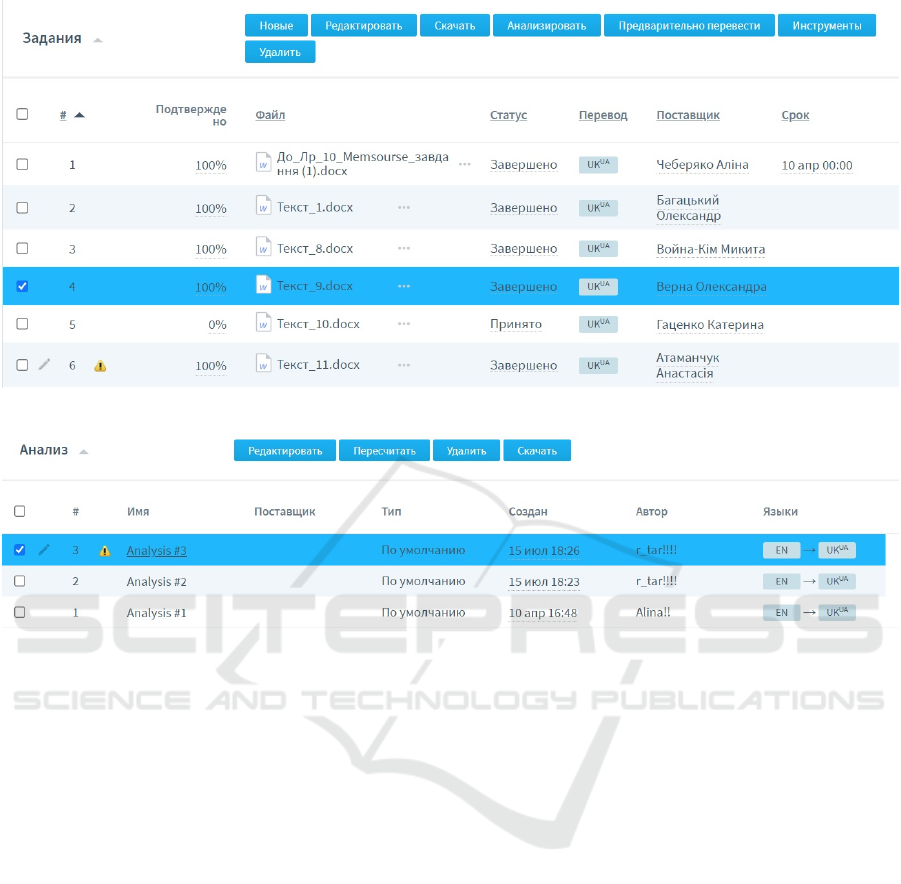Image resolution: width=901 pixels, height=884 pixels.
Task: Open the three-dot menu for Текст_8.docx
Action: click(403, 249)
